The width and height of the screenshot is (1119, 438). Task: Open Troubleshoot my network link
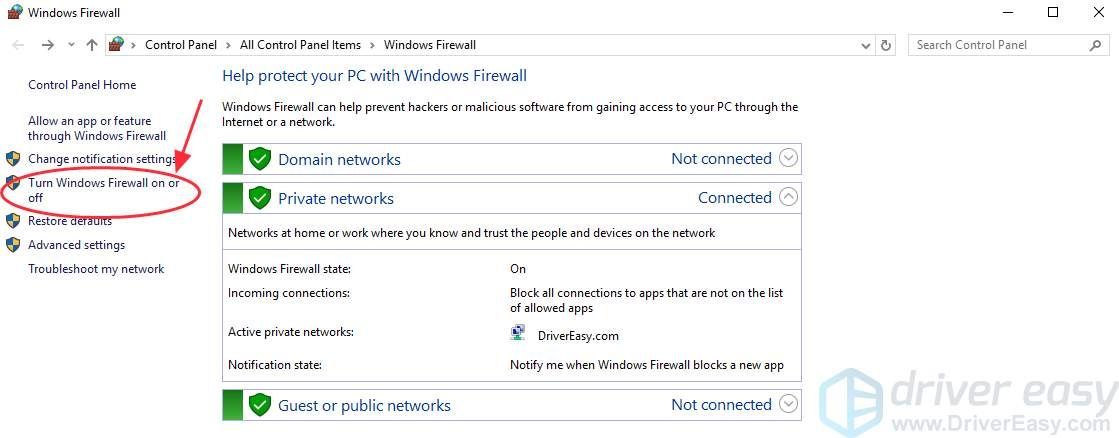pyautogui.click(x=96, y=269)
